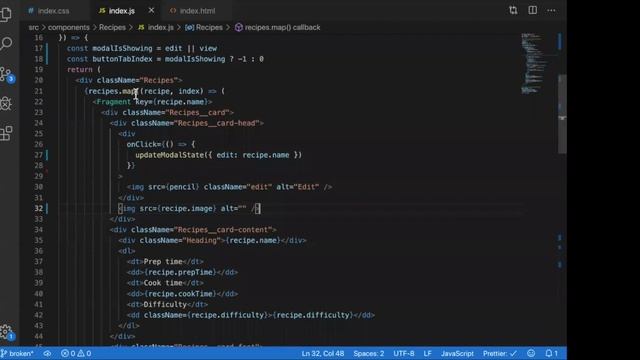Open the Extensions view

point(6,133)
